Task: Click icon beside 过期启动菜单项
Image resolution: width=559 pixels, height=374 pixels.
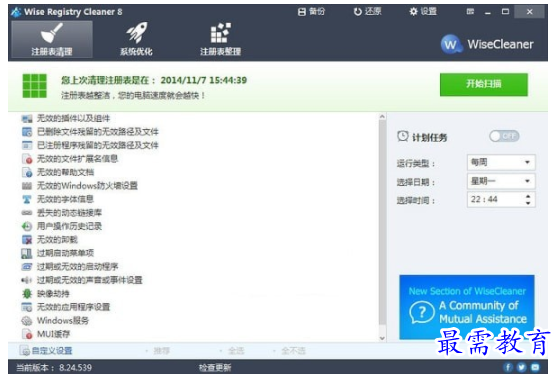Action: click(27, 253)
